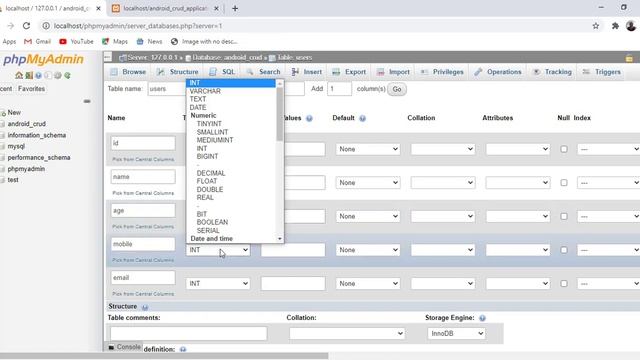Click the help icon next to Storage Engine

click(482, 318)
